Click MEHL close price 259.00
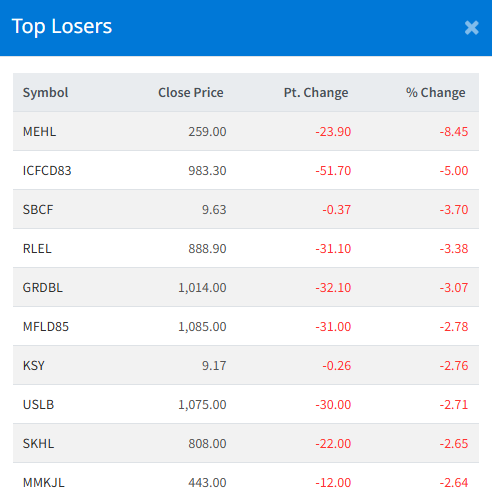 (207, 131)
